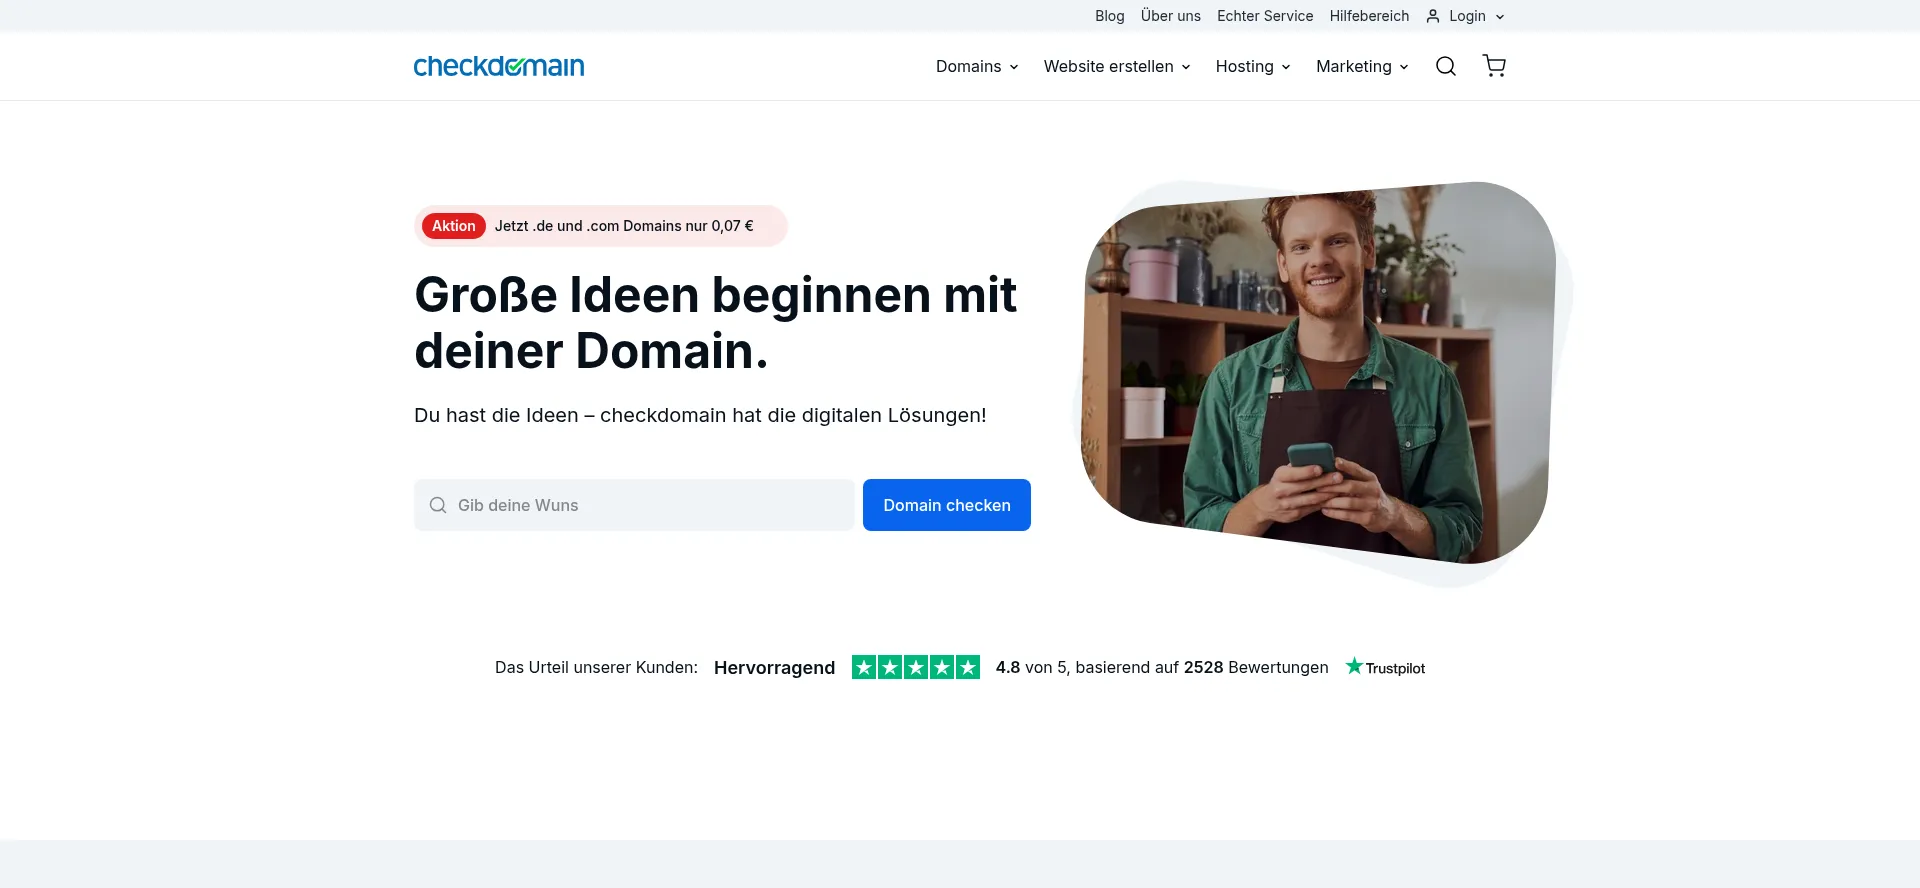The image size is (1920, 888).
Task: Expand the Hosting menu
Action: point(1253,66)
